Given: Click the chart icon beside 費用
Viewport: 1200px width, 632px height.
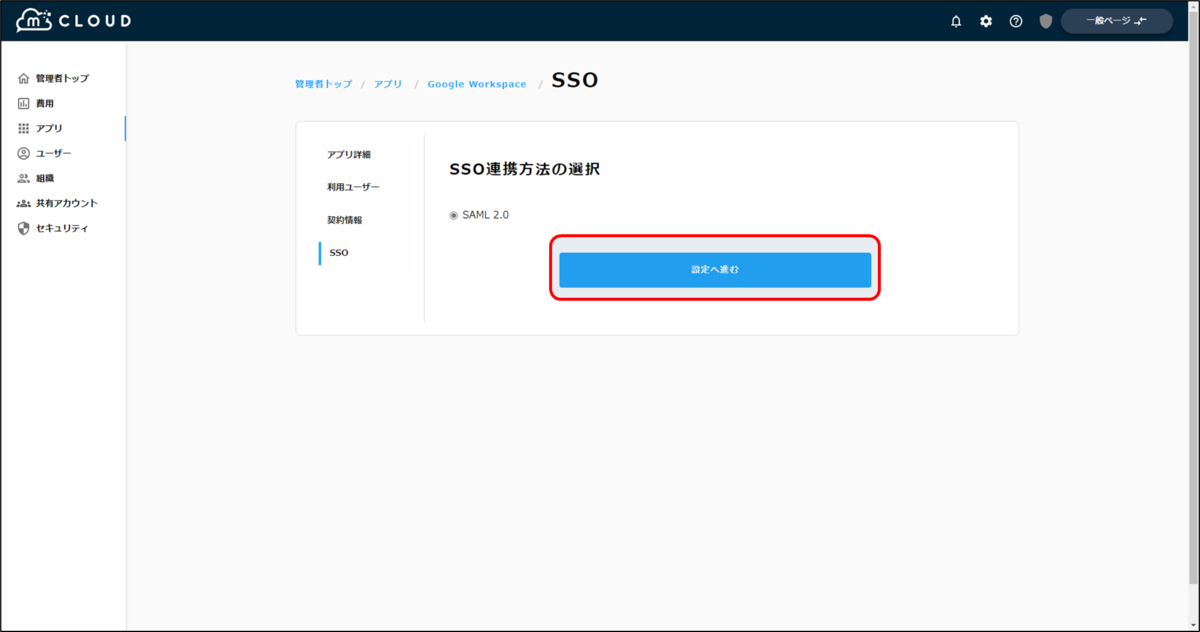Looking at the screenshot, I should (x=24, y=103).
